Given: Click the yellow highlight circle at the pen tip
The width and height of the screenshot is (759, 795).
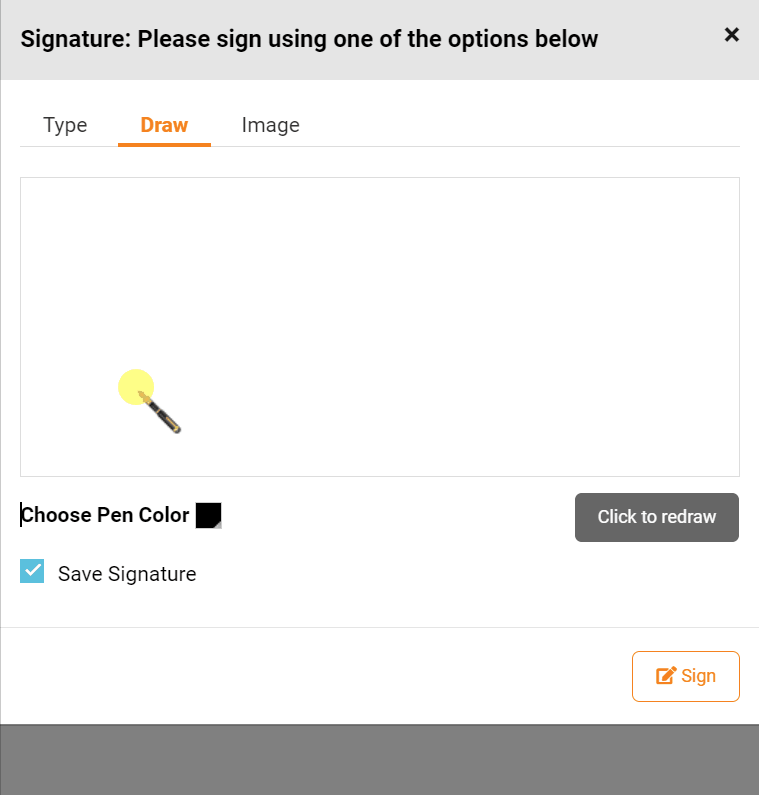Looking at the screenshot, I should [134, 386].
